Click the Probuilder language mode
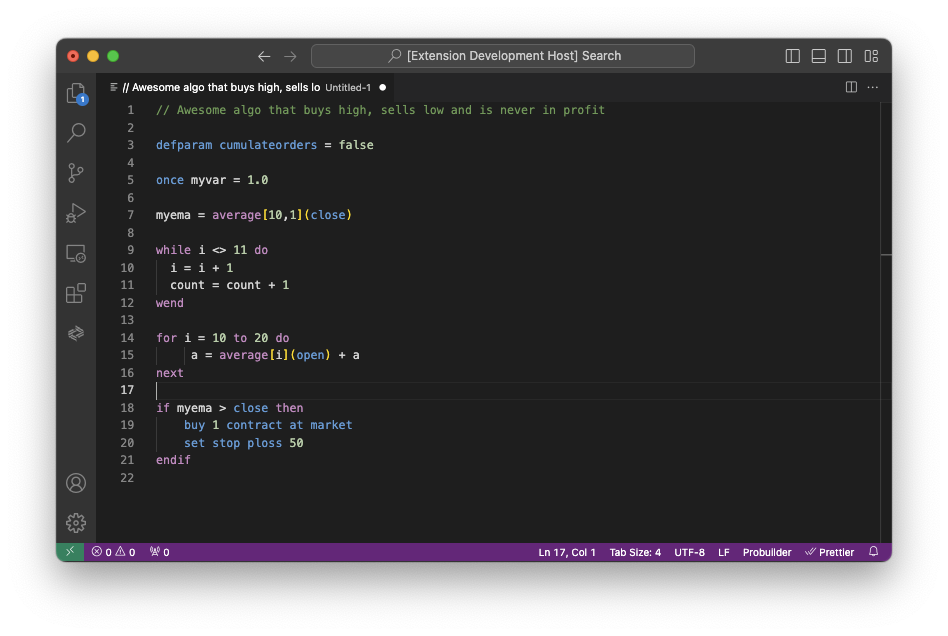The image size is (948, 636). (x=767, y=552)
